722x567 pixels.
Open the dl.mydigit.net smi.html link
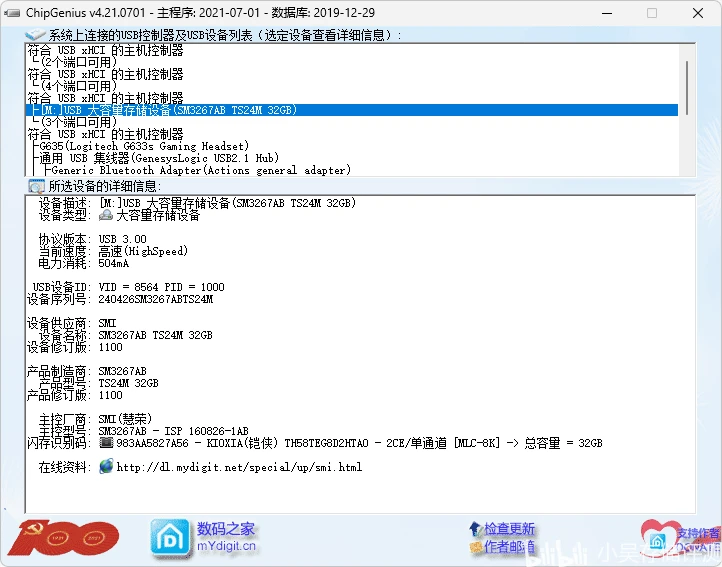(x=239, y=468)
